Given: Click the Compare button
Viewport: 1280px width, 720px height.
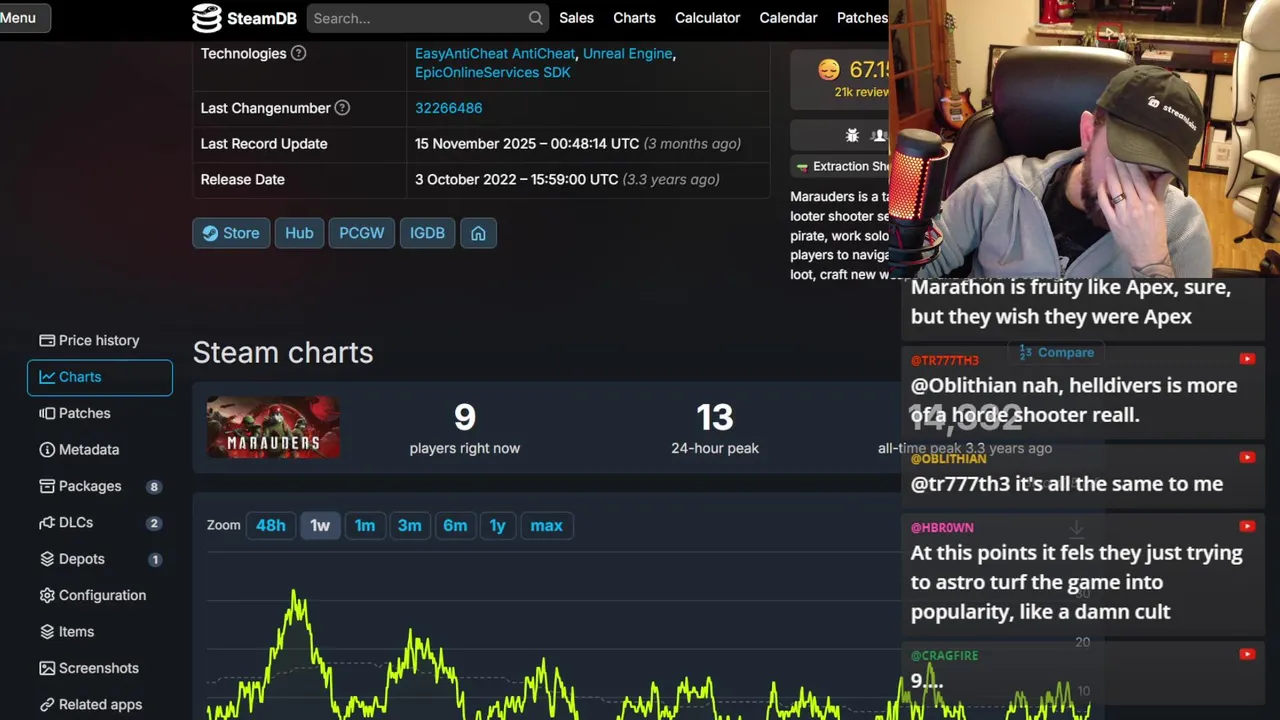Looking at the screenshot, I should [1056, 352].
